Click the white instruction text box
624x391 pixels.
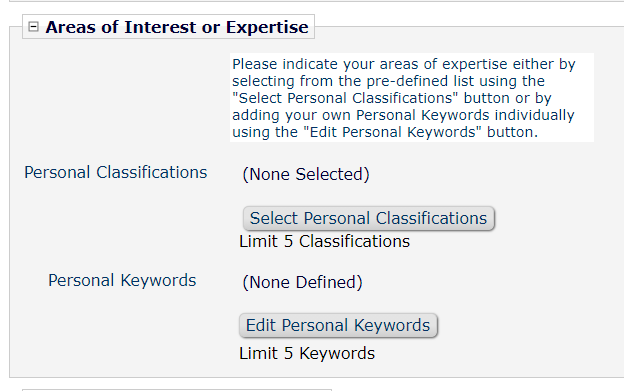pyautogui.click(x=412, y=97)
